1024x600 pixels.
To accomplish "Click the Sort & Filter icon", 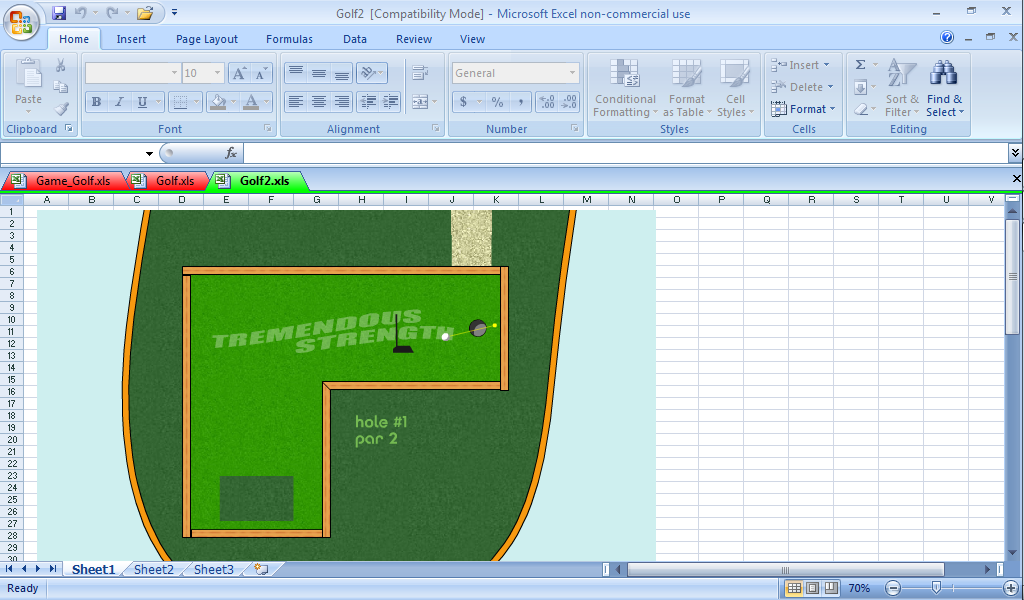I will click(902, 75).
